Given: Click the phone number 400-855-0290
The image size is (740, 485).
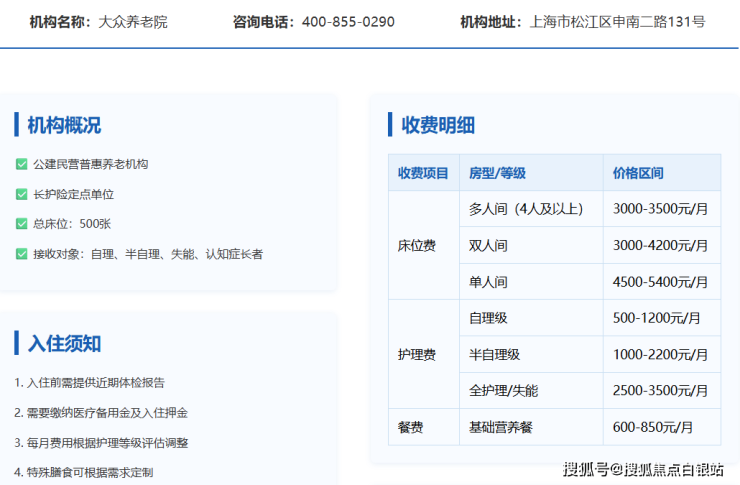Looking at the screenshot, I should (x=348, y=22).
